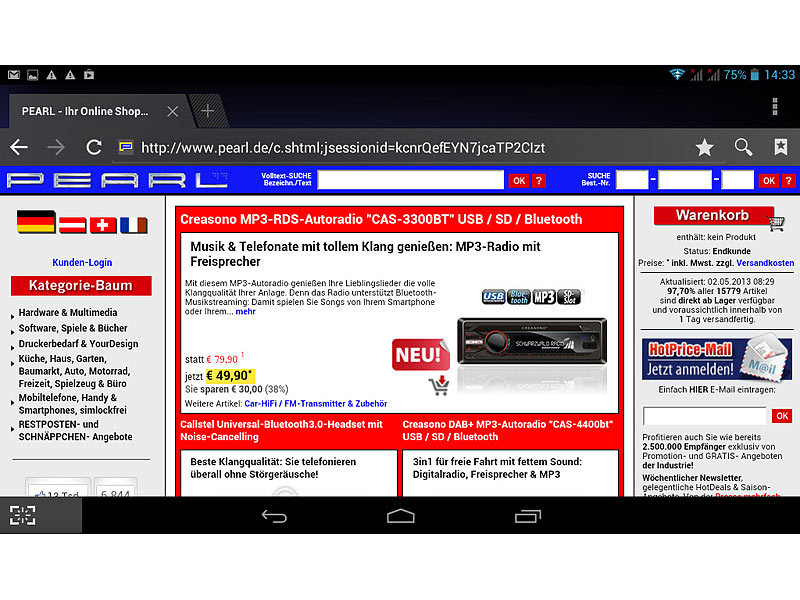The height and width of the screenshot is (600, 800).
Task: Tap the Wi-Fi status icon
Action: point(677,74)
